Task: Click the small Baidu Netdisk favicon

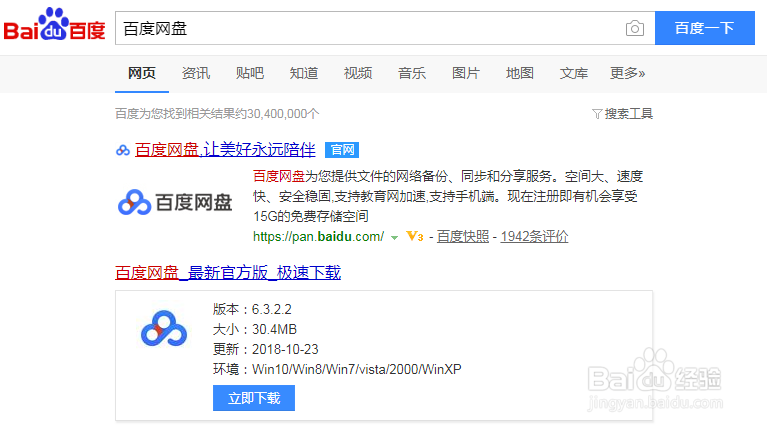Action: (x=123, y=150)
